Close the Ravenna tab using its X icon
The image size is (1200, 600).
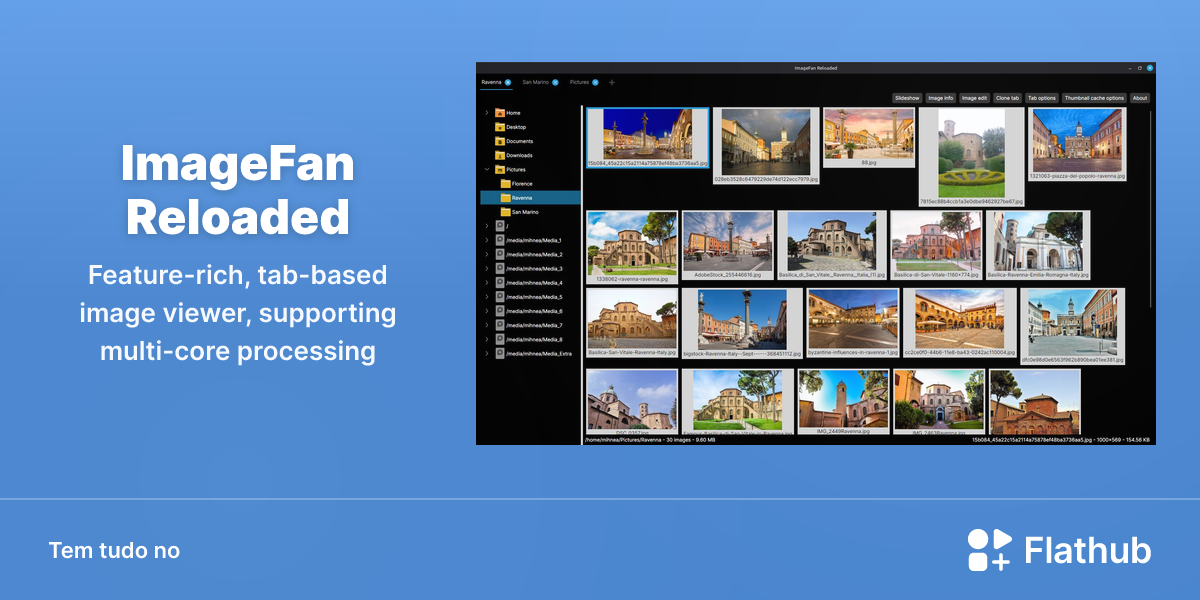coord(508,82)
